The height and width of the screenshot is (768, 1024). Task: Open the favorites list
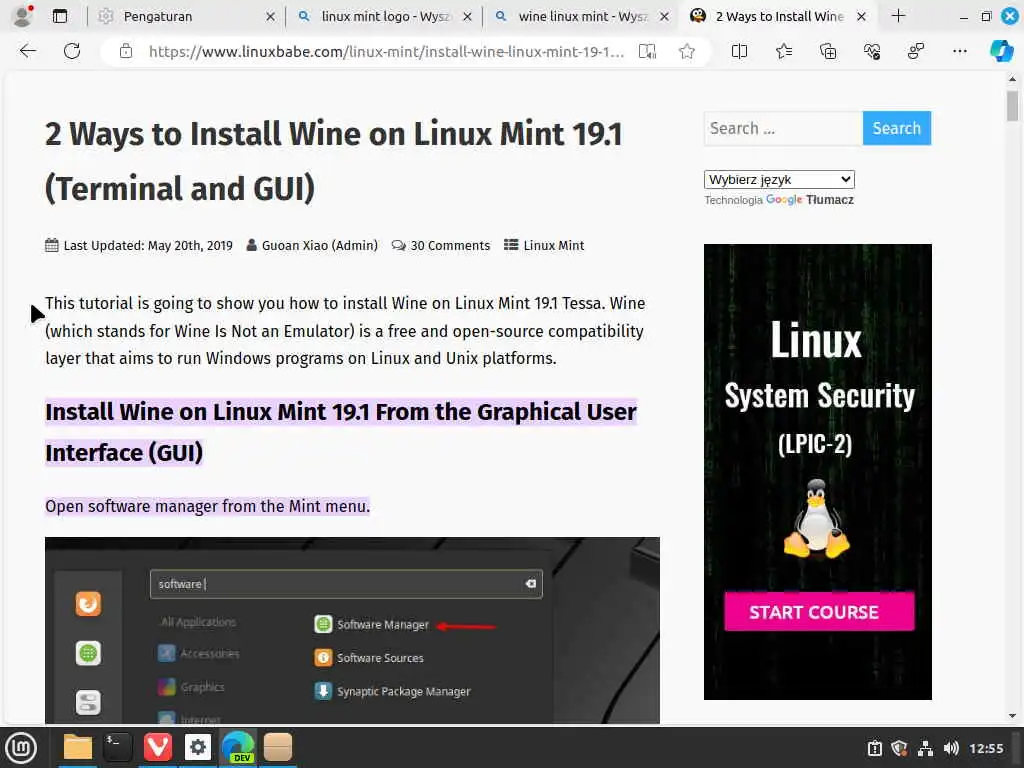pyautogui.click(x=784, y=51)
